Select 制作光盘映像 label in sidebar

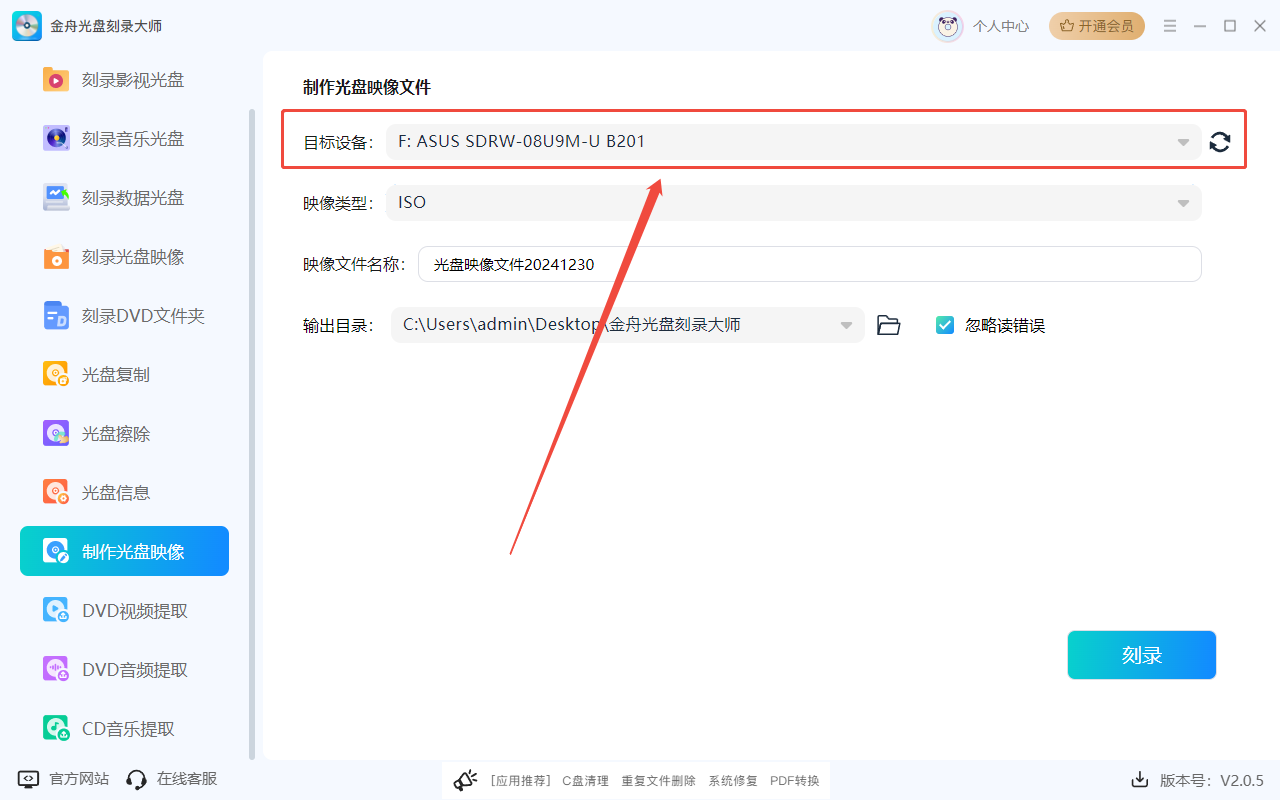coord(133,552)
